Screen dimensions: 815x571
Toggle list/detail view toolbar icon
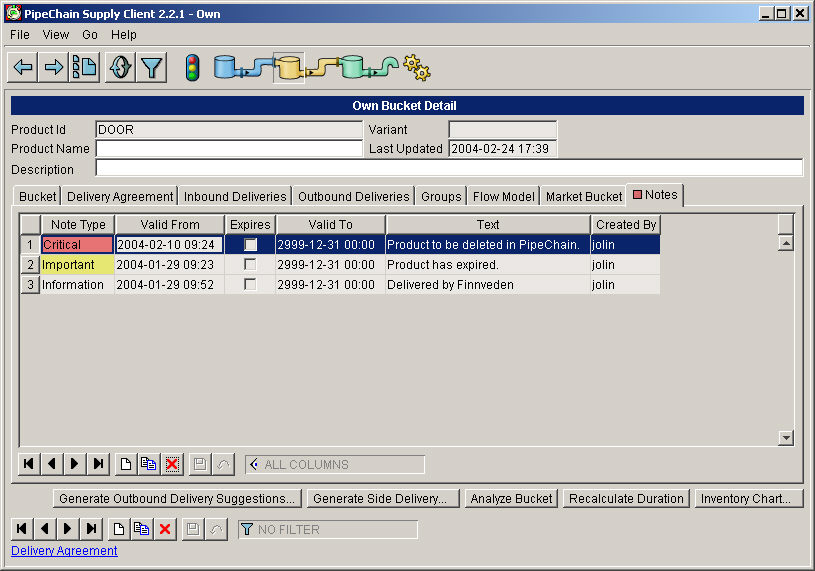click(84, 67)
